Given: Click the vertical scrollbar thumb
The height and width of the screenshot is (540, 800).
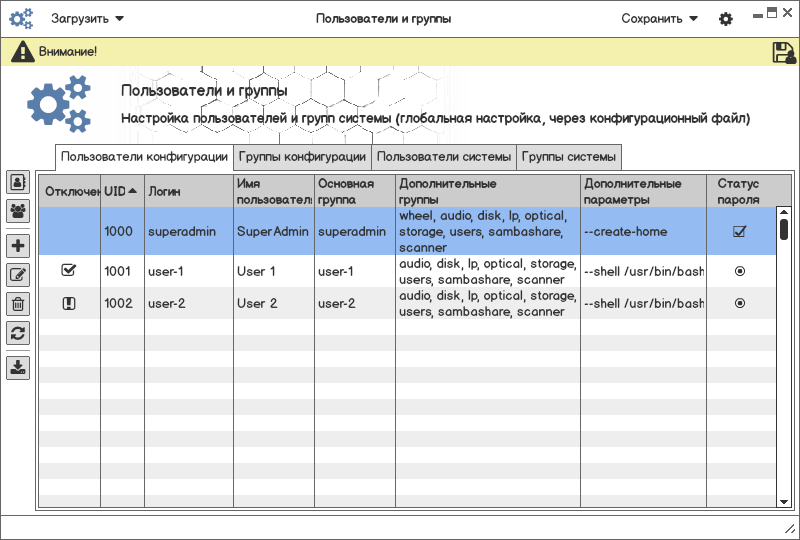Looking at the screenshot, I should pyautogui.click(x=784, y=229).
